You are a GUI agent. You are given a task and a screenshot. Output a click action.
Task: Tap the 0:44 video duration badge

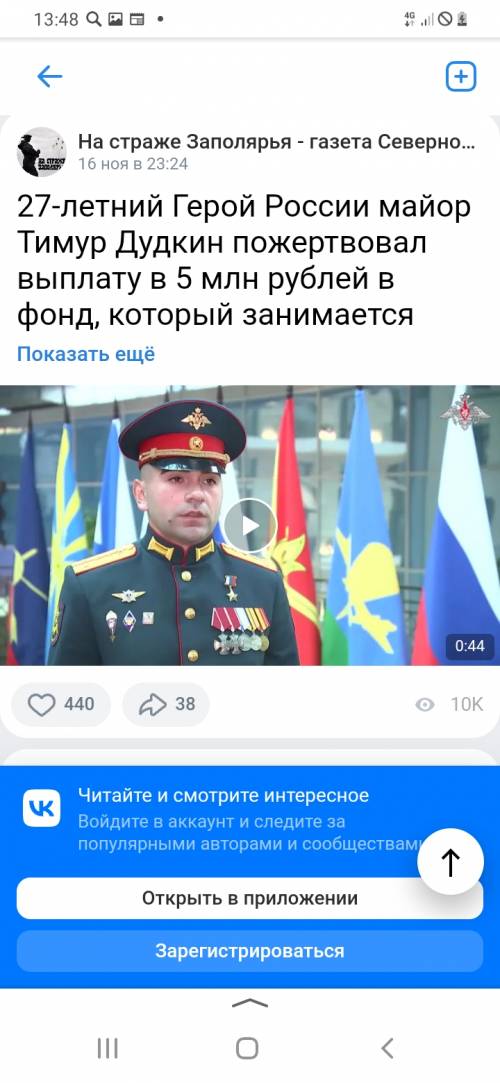point(470,646)
